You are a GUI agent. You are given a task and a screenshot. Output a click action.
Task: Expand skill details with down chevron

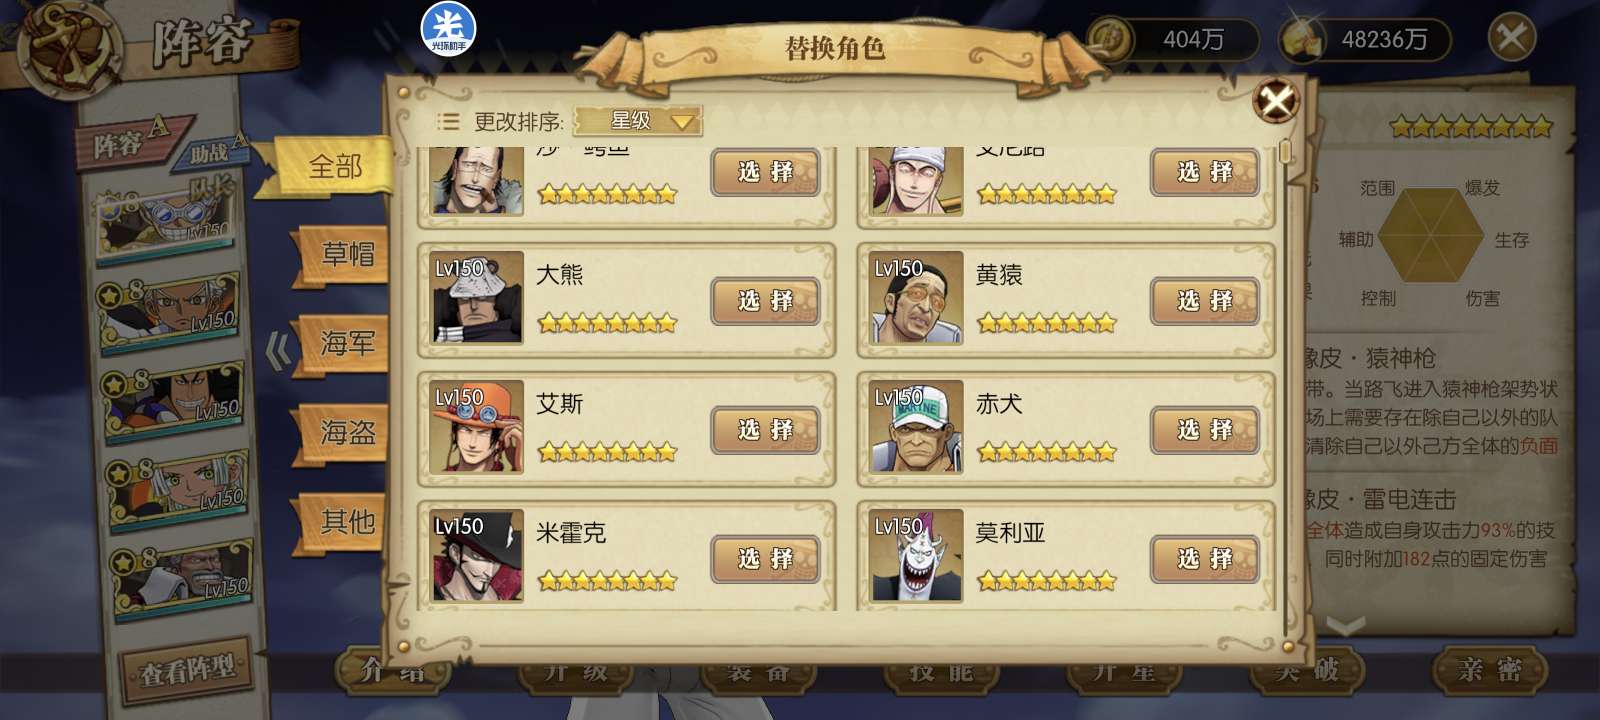pos(1345,626)
